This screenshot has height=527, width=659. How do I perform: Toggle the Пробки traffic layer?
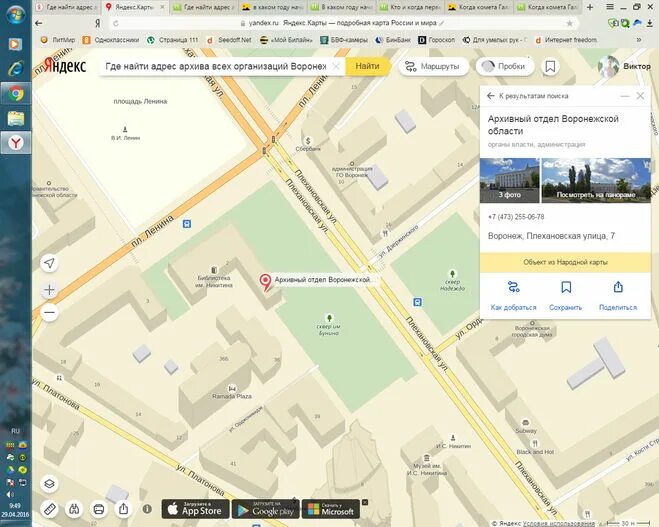pos(505,66)
